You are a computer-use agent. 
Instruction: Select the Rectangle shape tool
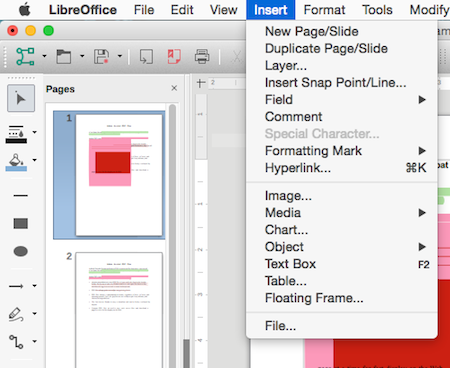(x=21, y=223)
